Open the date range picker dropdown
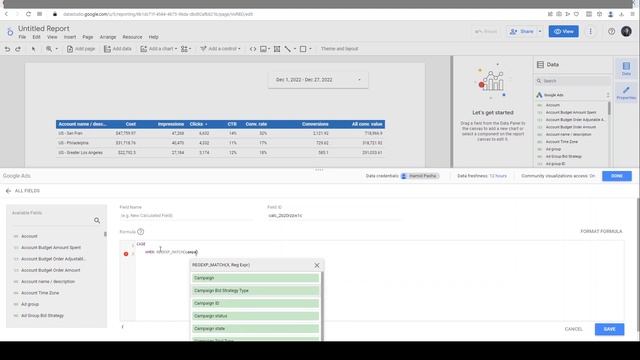640x360 pixels. click(x=318, y=80)
